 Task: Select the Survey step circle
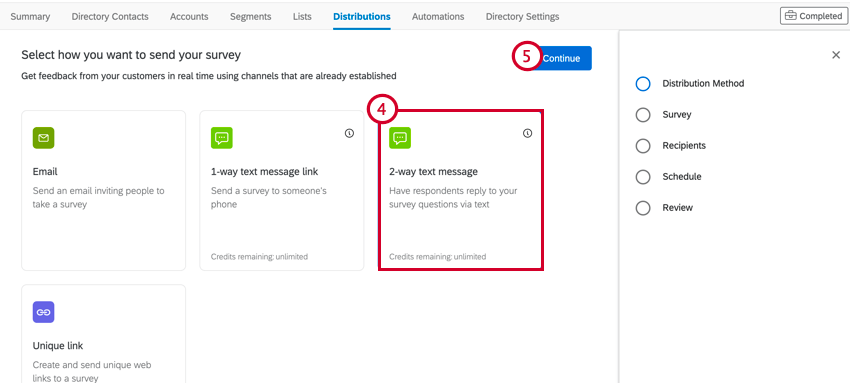643,115
